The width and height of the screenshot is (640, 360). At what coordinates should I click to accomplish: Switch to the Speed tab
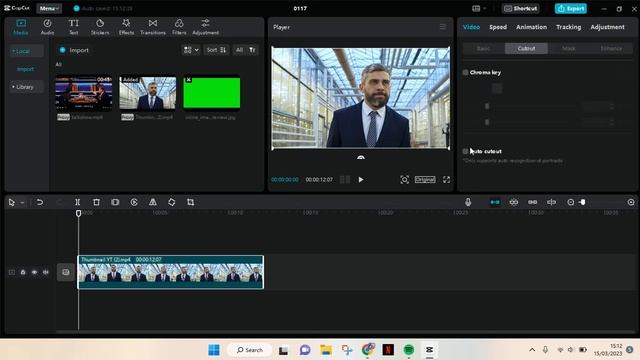click(498, 27)
